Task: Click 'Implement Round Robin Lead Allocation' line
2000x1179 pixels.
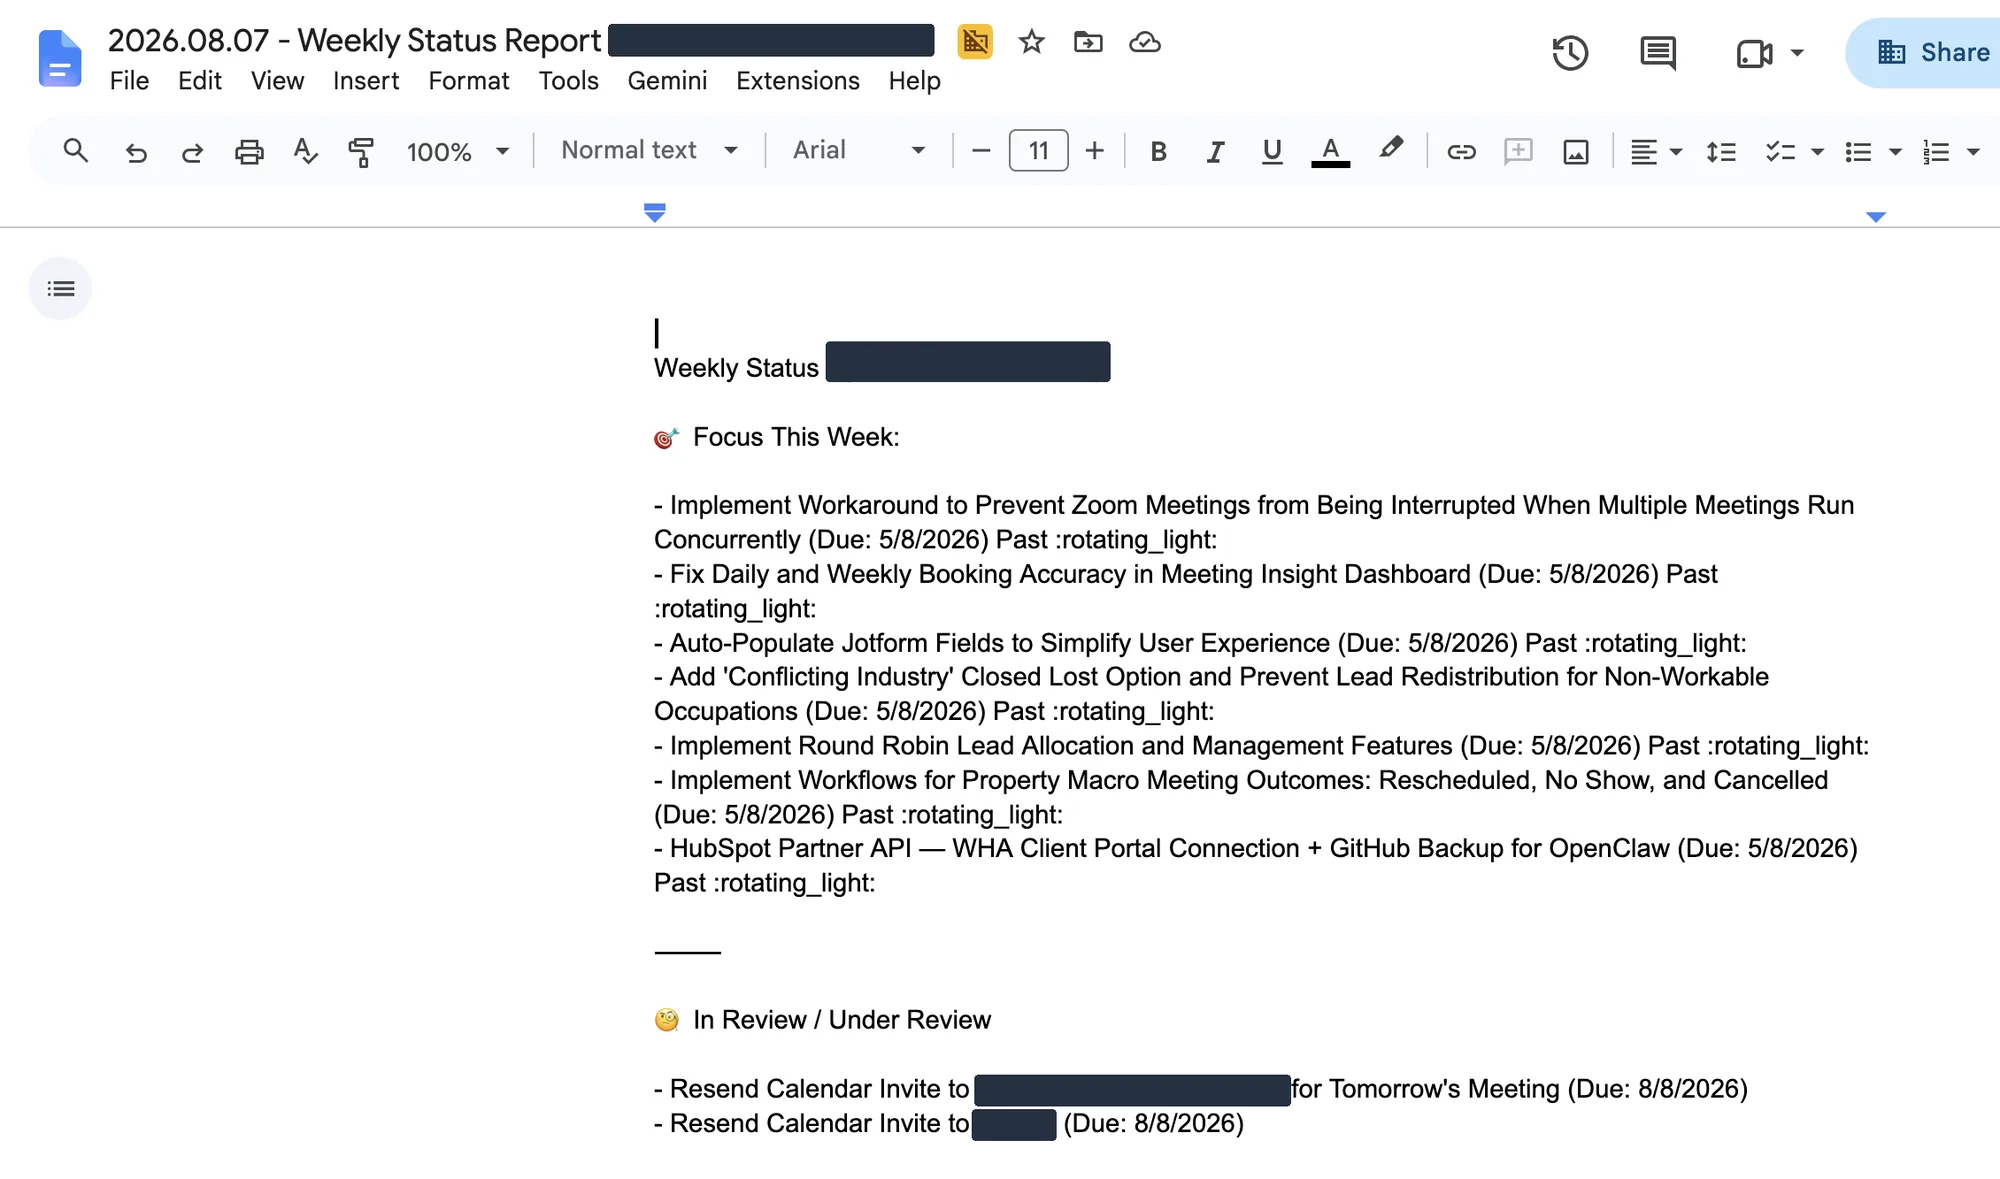Action: (1261, 746)
